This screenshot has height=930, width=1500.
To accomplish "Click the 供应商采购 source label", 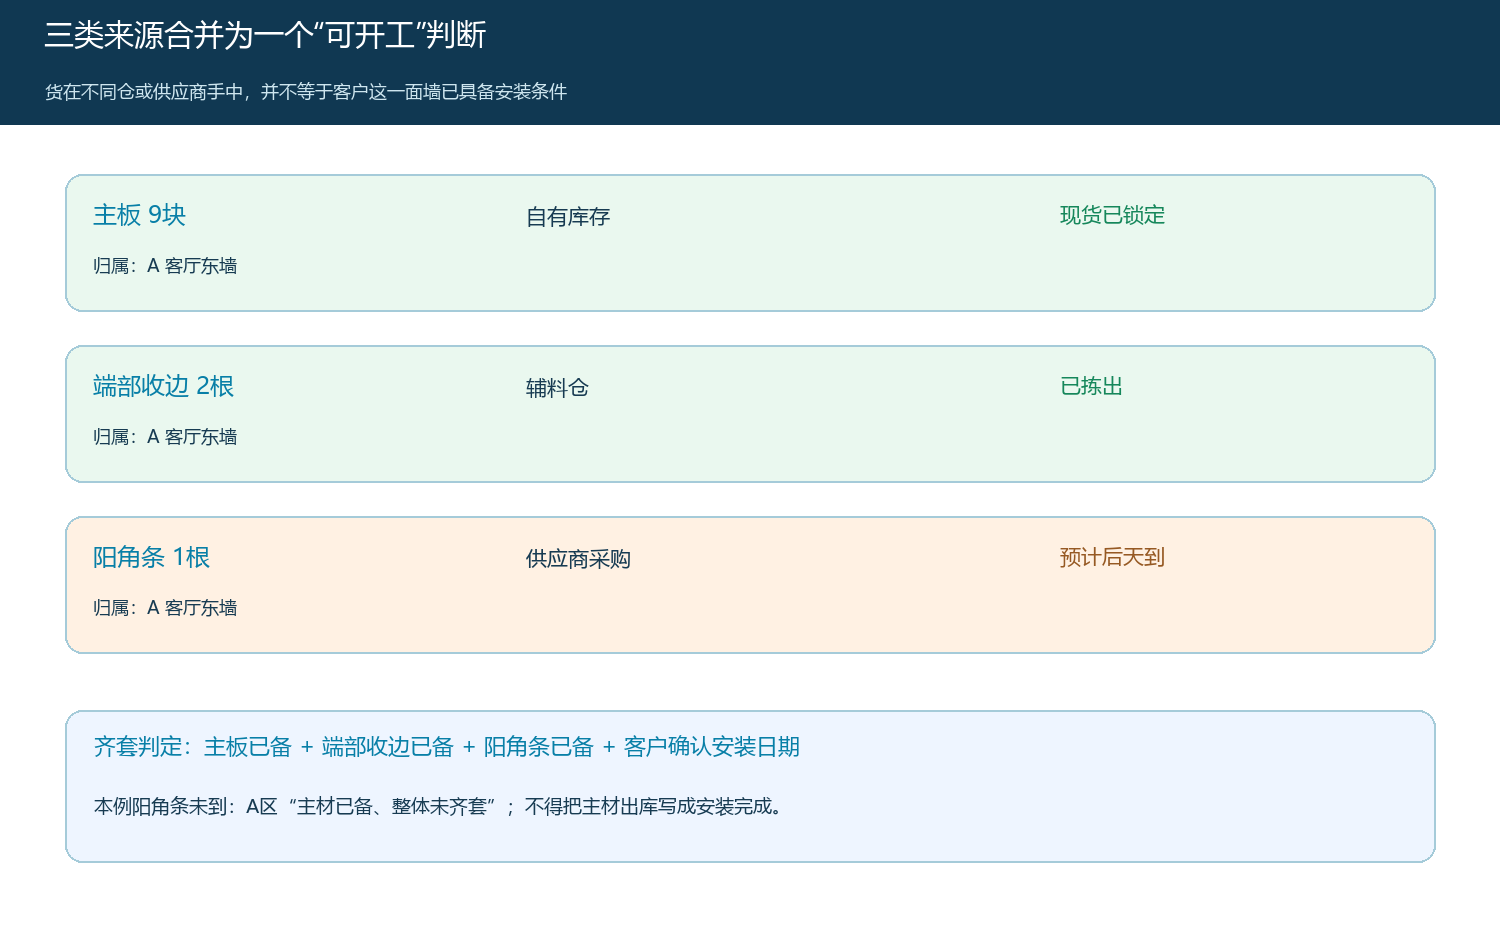I will [578, 559].
